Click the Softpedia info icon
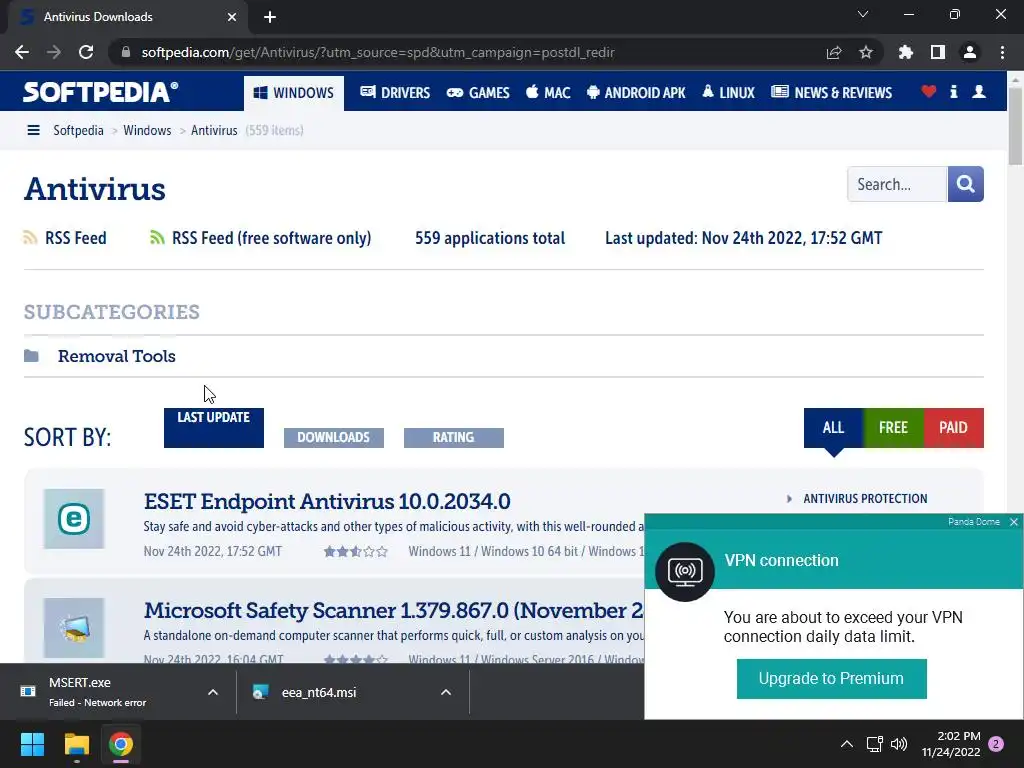Viewport: 1024px width, 768px height. click(954, 91)
